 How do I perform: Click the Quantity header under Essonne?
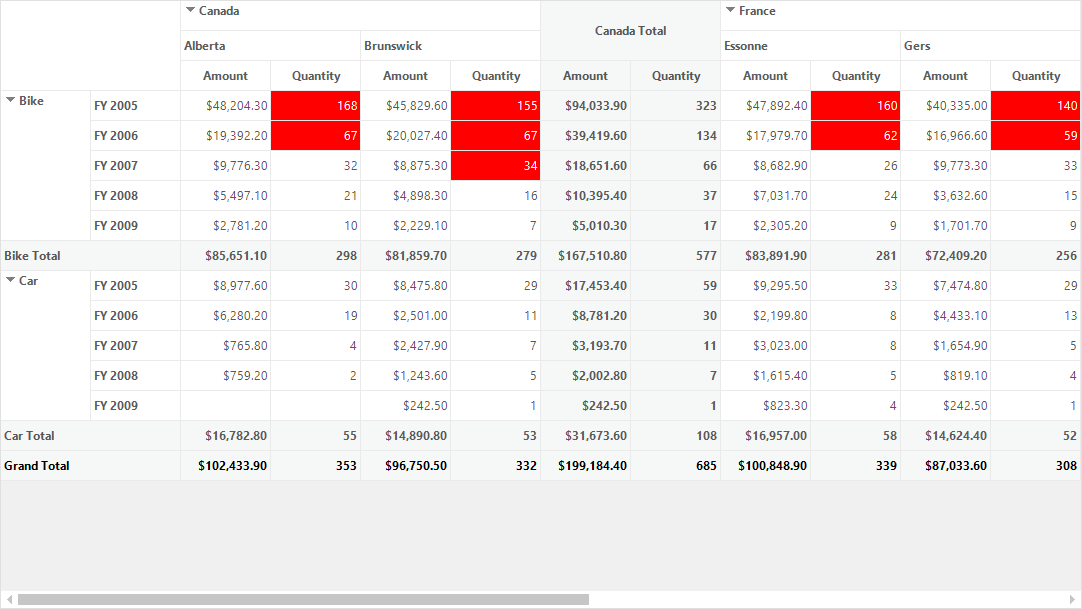pyautogui.click(x=856, y=76)
